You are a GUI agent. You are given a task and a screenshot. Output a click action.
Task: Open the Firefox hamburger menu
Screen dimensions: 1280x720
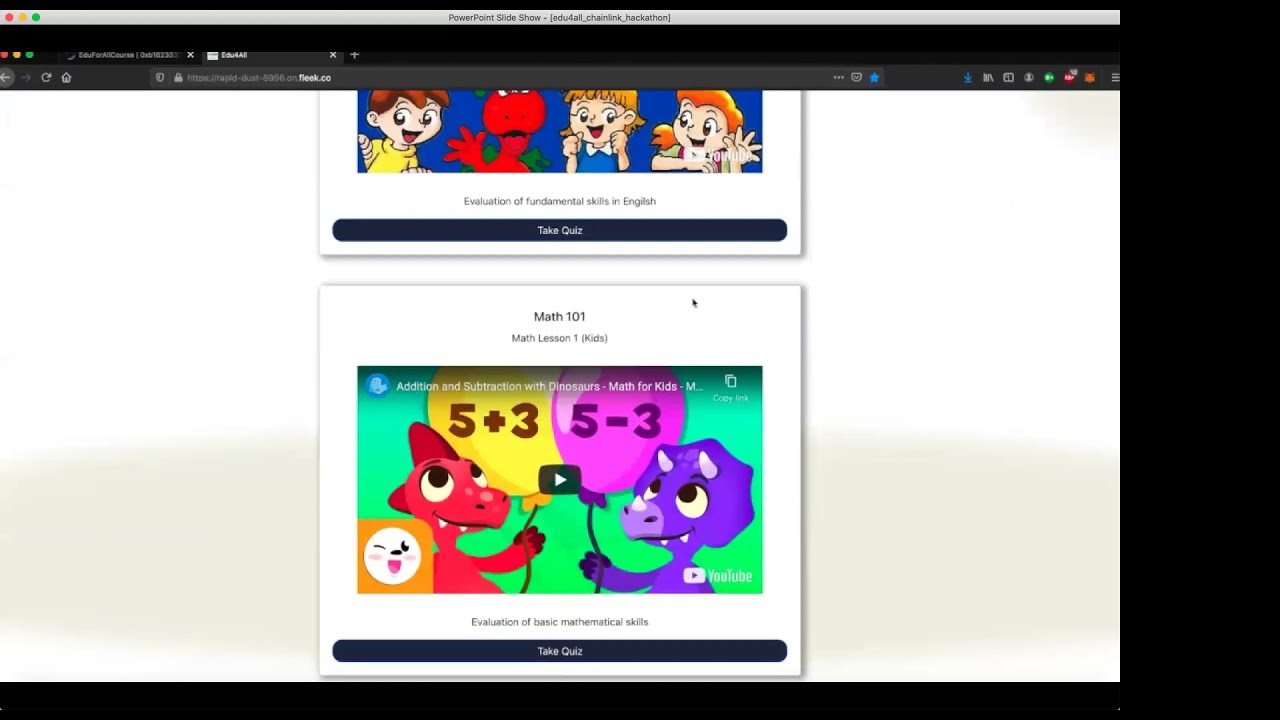[x=1115, y=77]
